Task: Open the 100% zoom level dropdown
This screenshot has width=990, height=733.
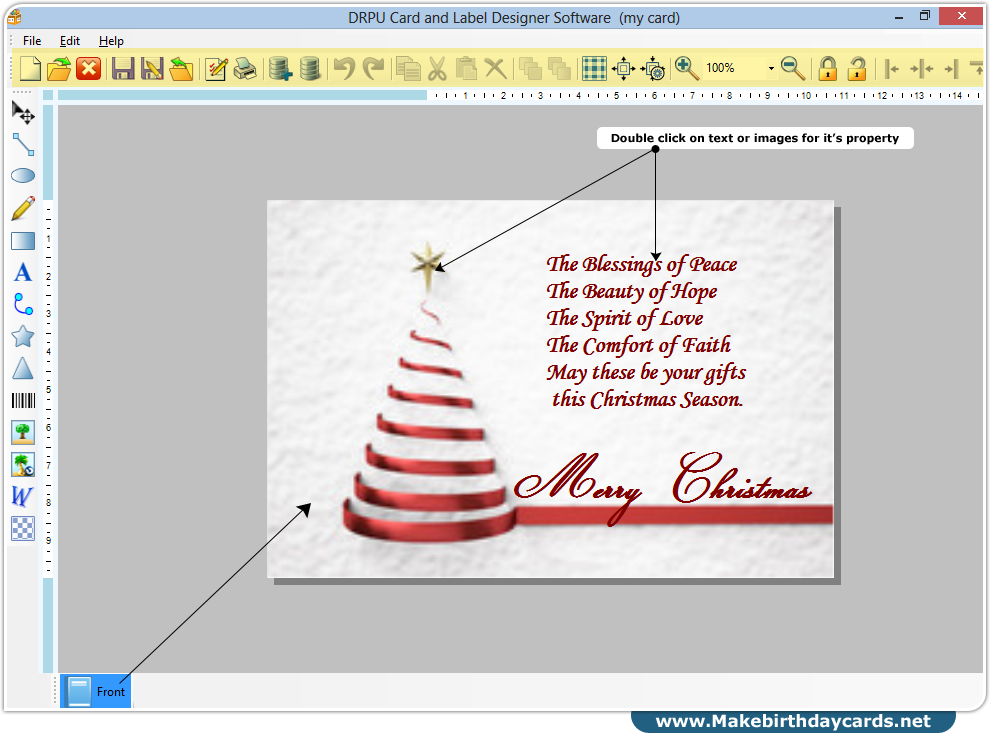Action: [771, 68]
